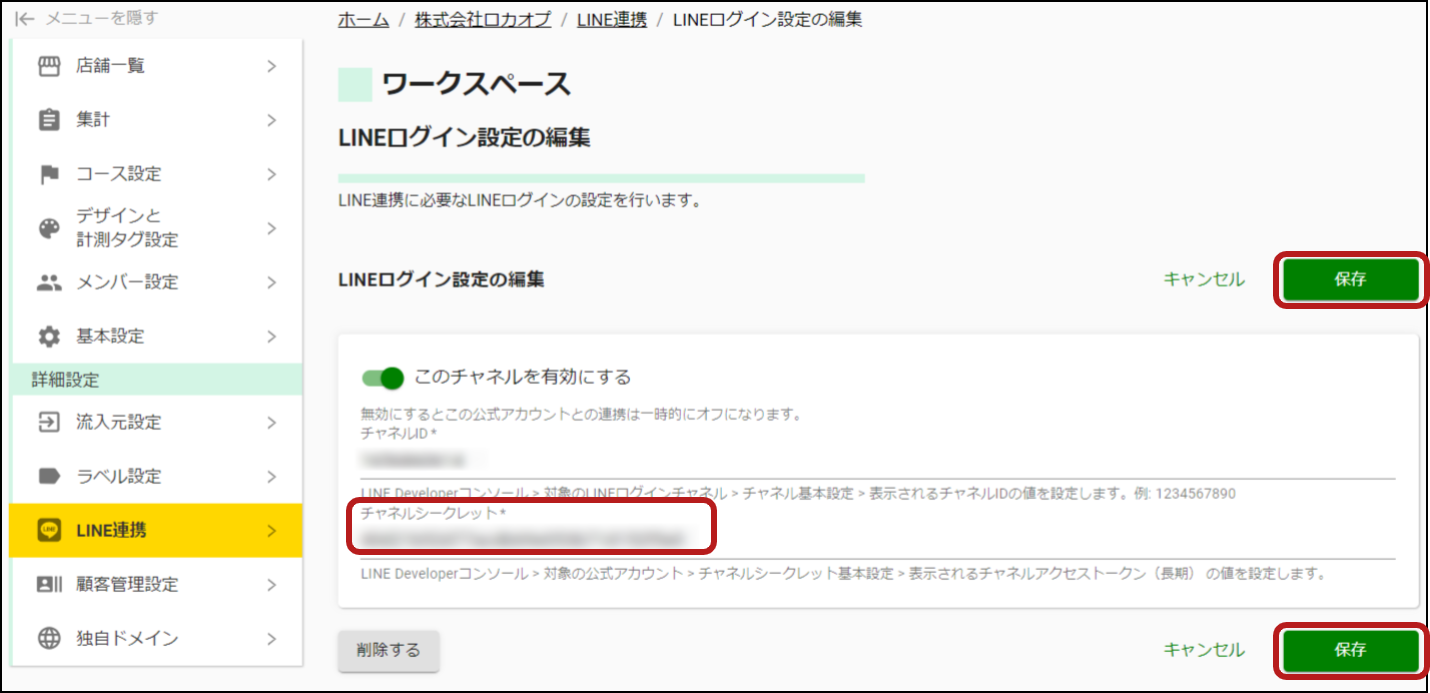Expand 顧客管理設定 chevron arrow
The image size is (1430, 693).
[271, 584]
